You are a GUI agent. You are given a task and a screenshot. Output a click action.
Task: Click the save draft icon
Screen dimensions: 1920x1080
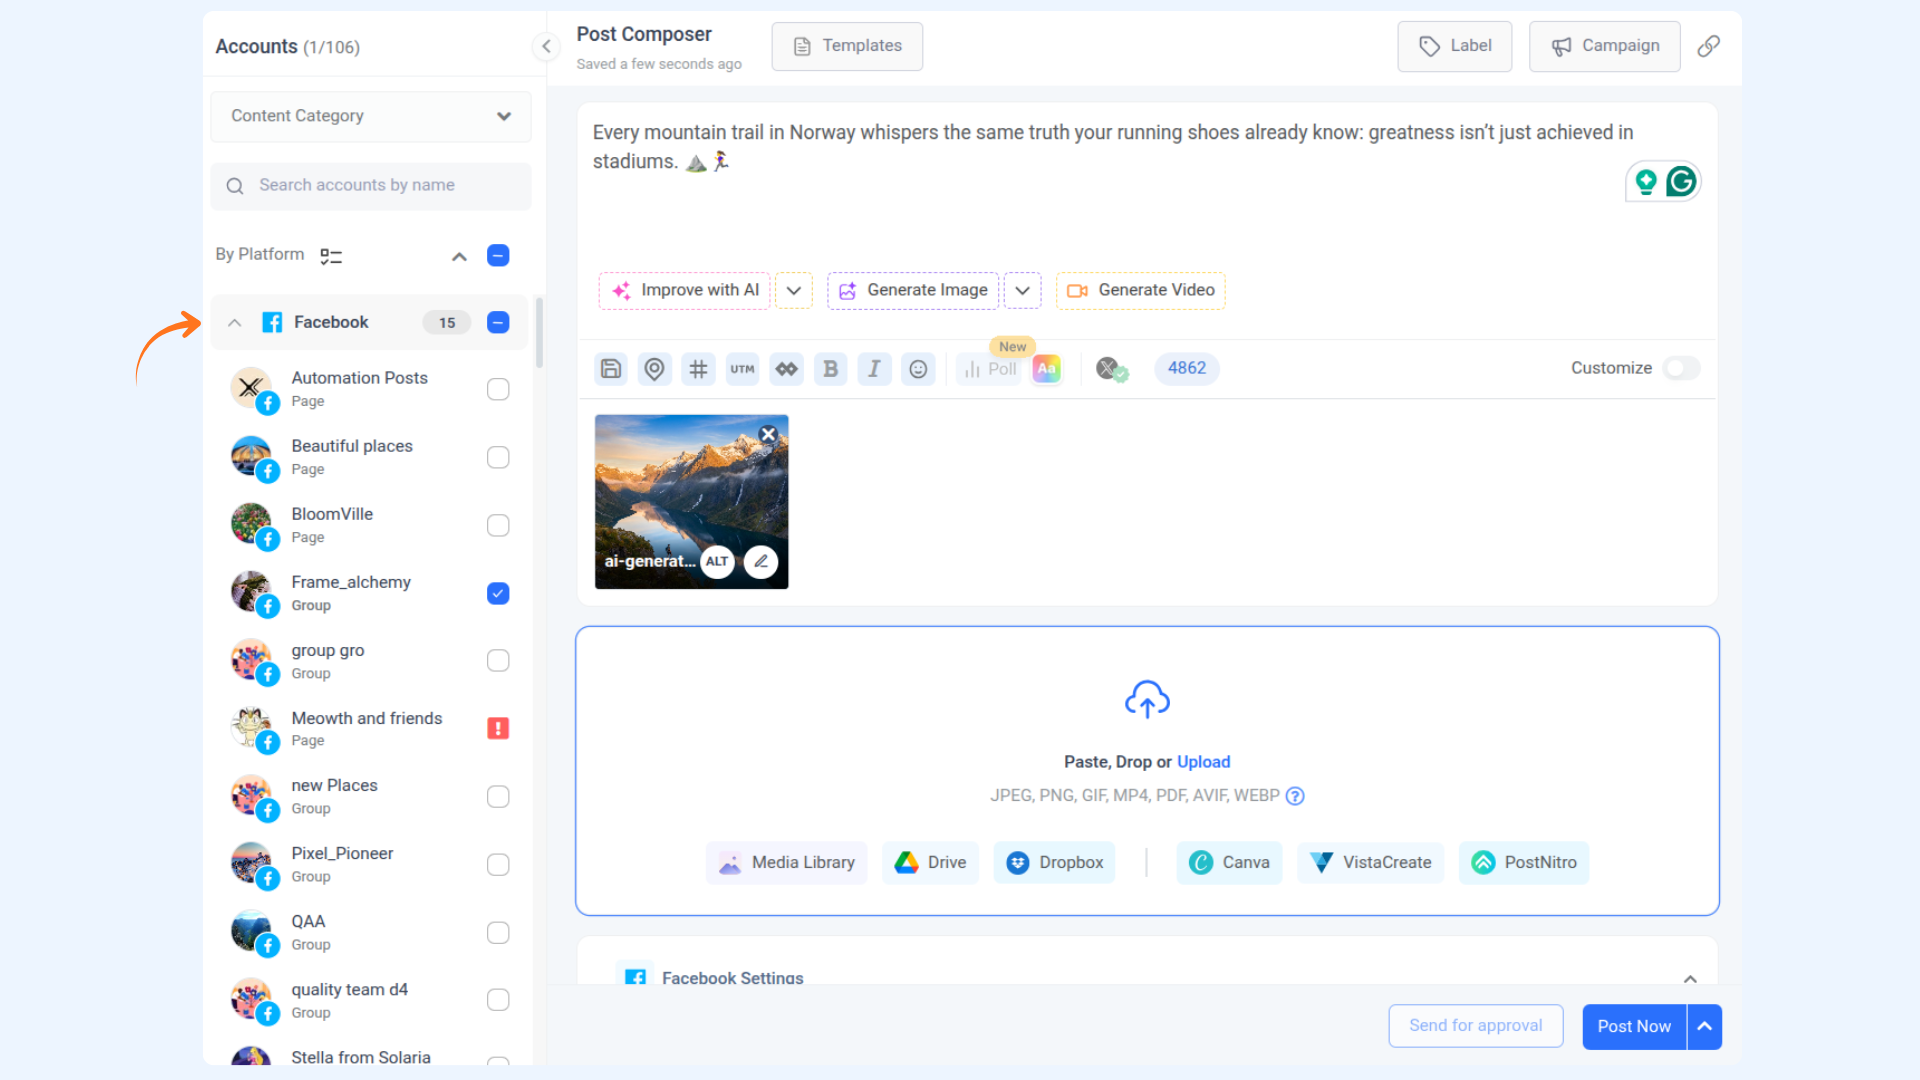pos(611,369)
